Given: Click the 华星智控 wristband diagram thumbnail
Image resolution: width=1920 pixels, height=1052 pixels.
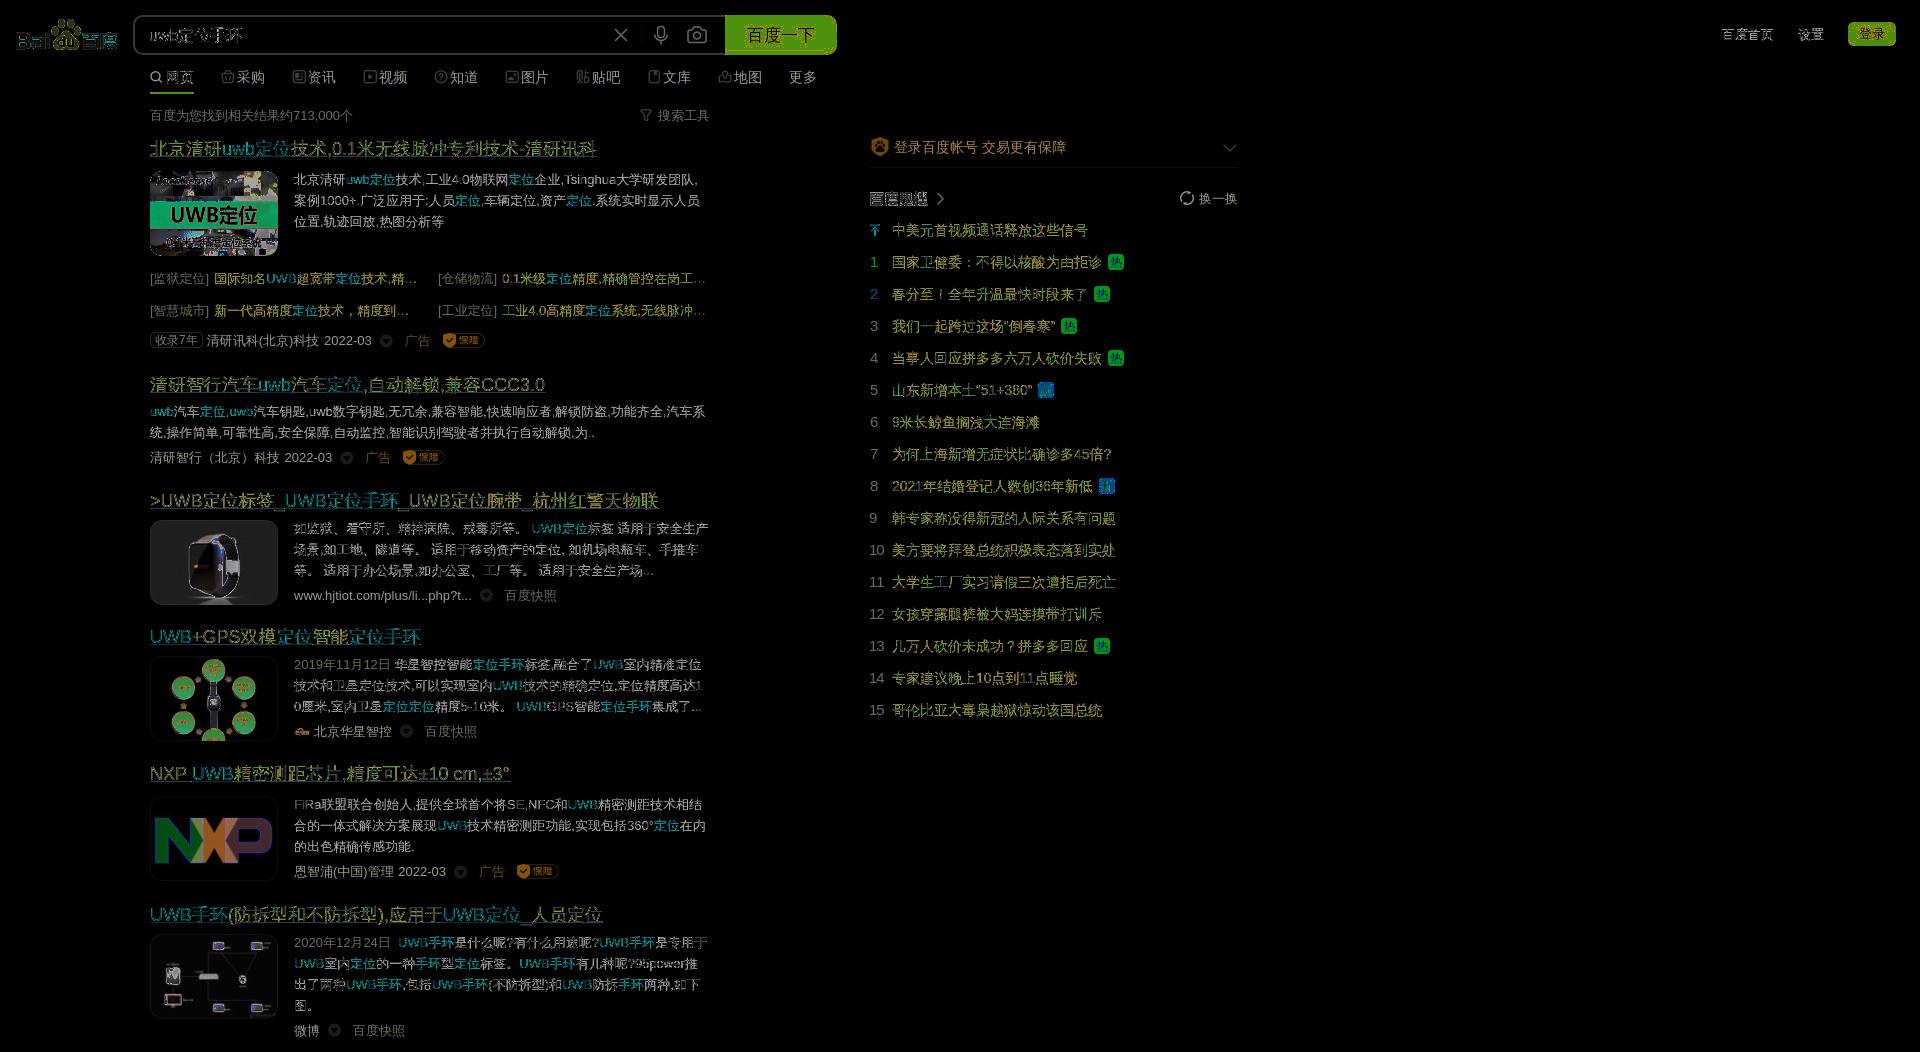Looking at the screenshot, I should coord(214,698).
